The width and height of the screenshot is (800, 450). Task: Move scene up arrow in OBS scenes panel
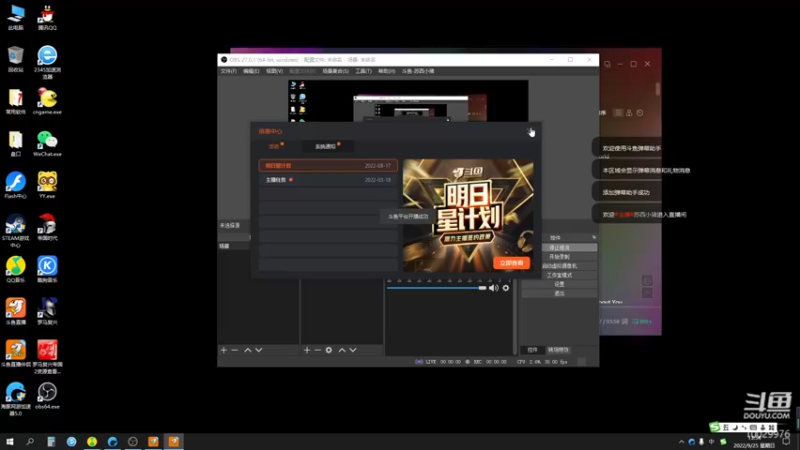click(x=248, y=350)
